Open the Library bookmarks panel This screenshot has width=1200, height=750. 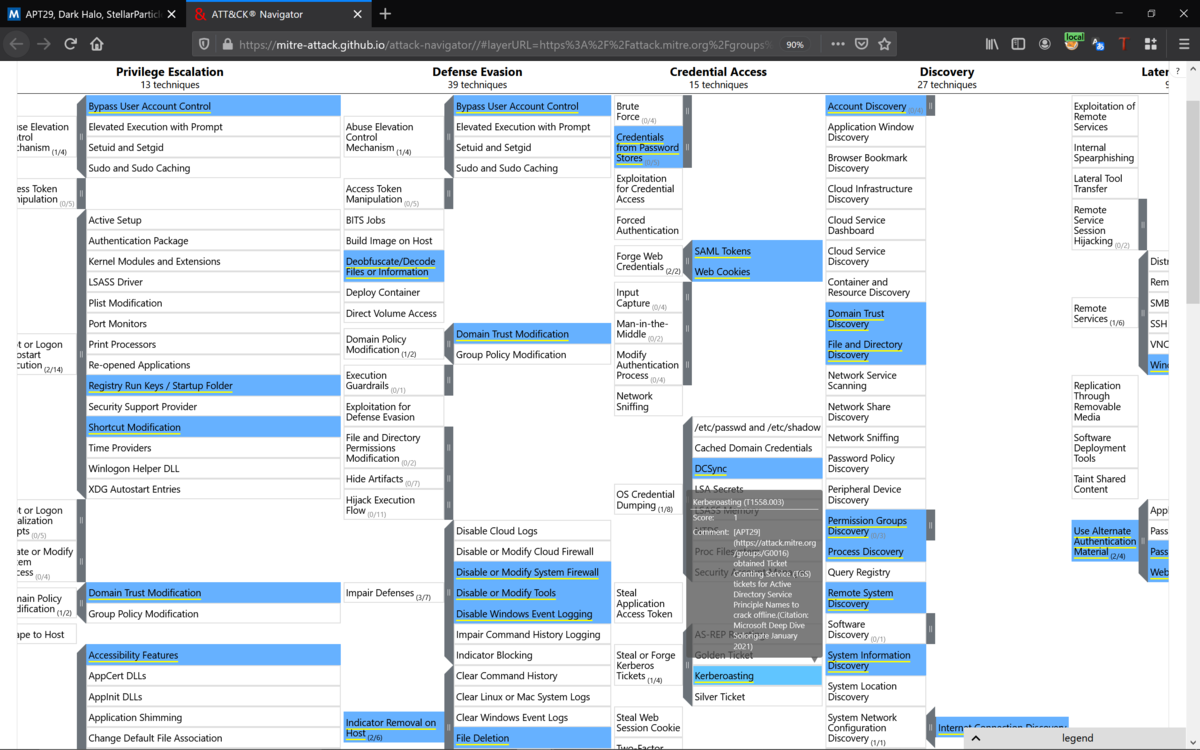[992, 44]
